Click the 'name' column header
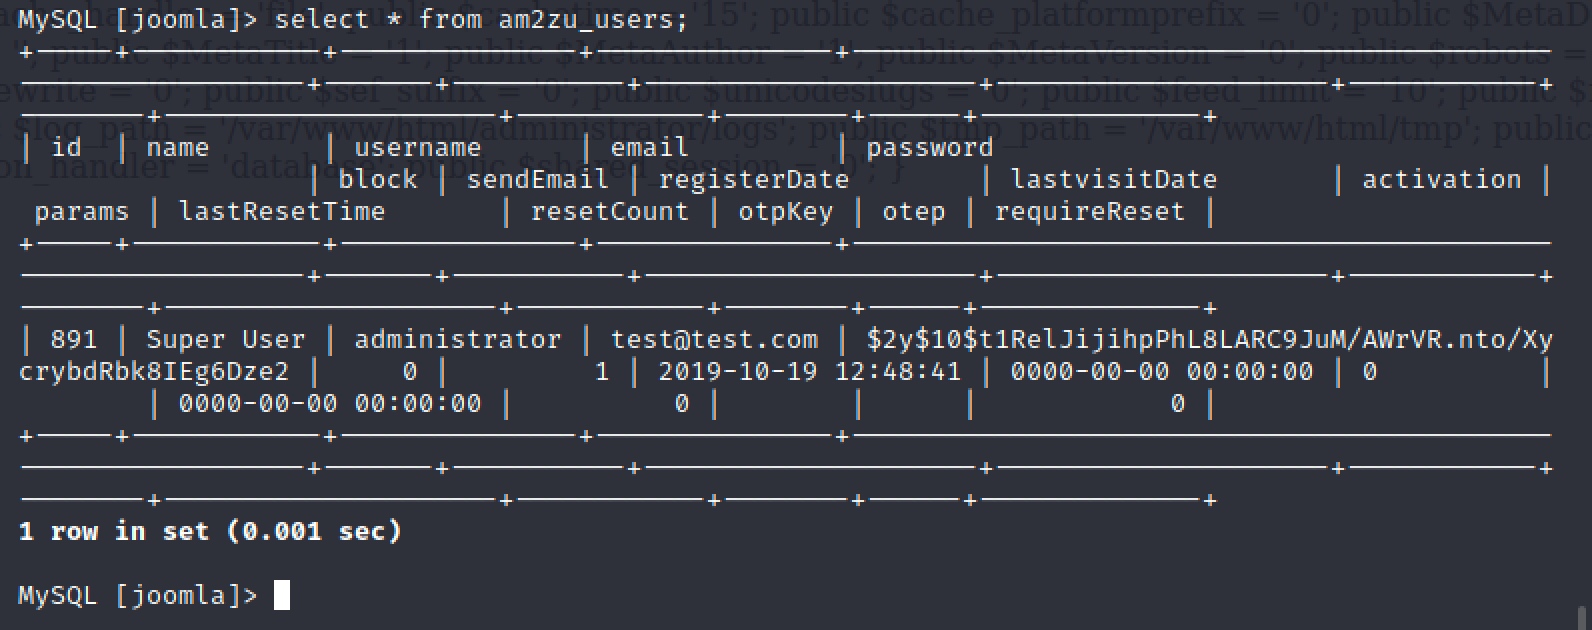This screenshot has width=1592, height=630. [178, 148]
